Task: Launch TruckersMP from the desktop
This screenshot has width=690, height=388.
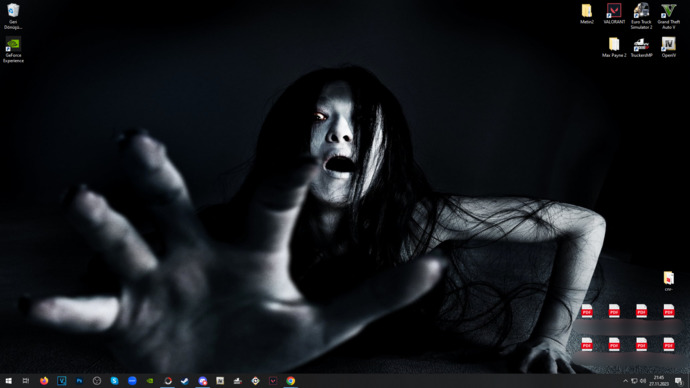Action: tap(641, 48)
